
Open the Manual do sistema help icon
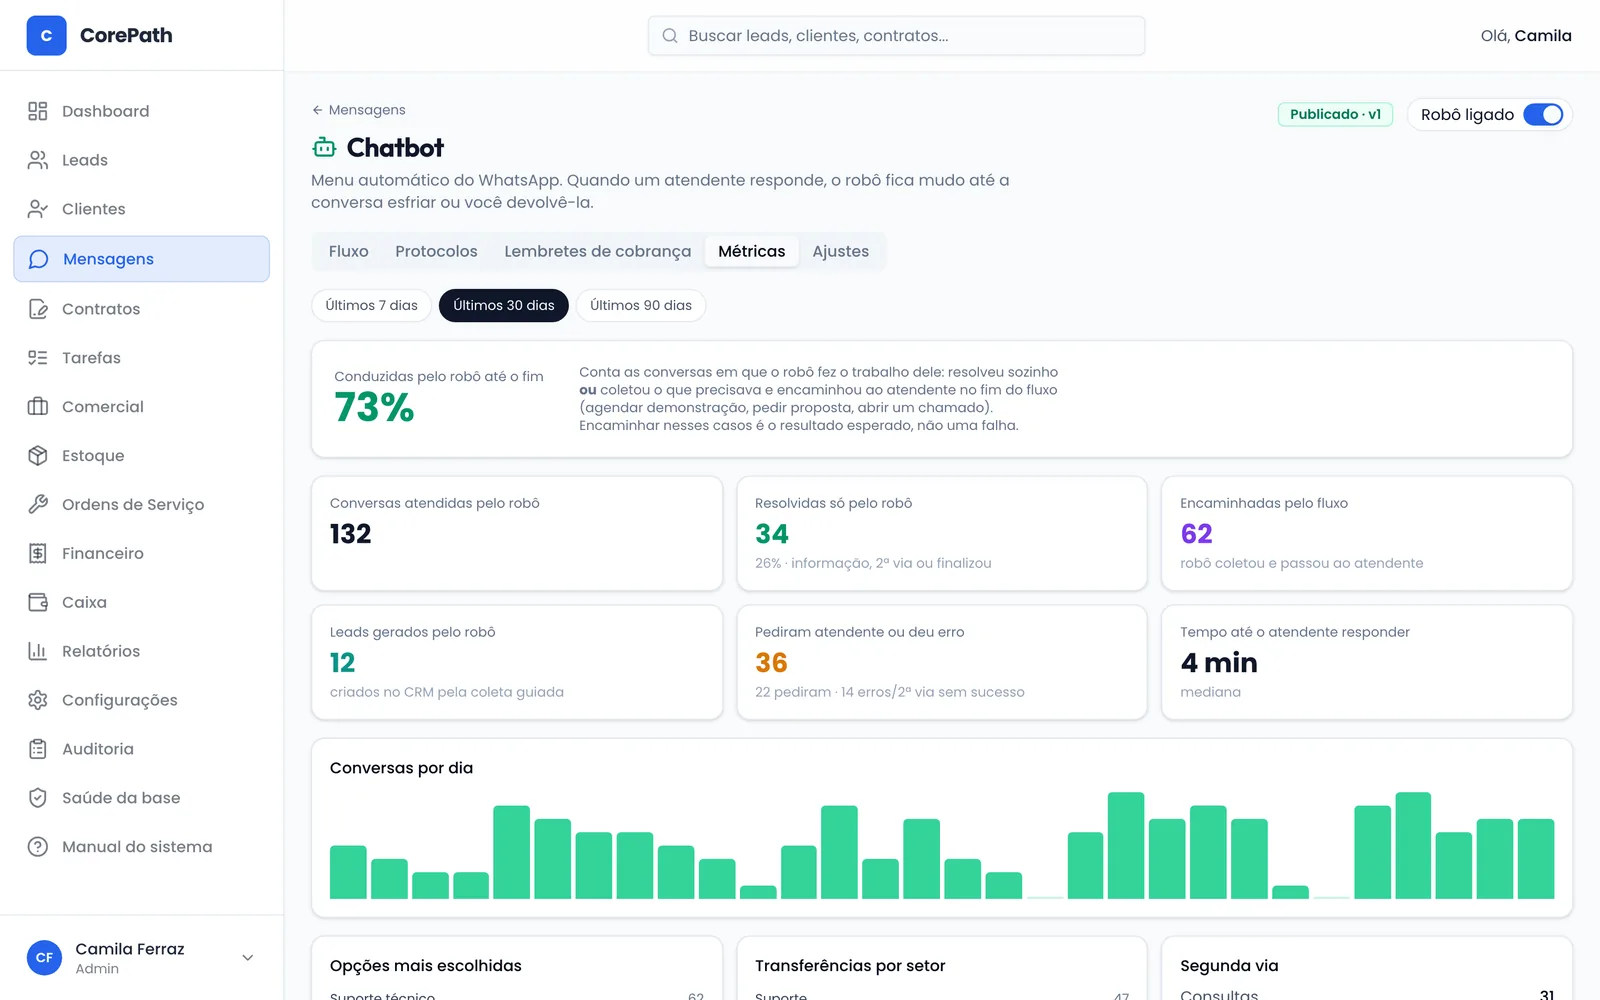tap(38, 847)
